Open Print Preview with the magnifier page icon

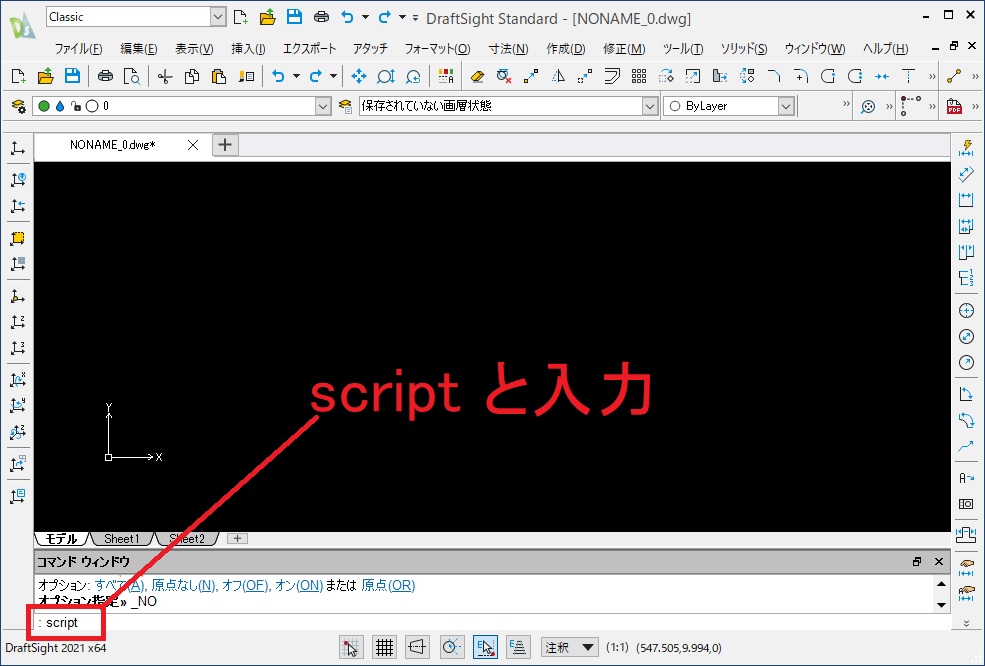coord(132,77)
